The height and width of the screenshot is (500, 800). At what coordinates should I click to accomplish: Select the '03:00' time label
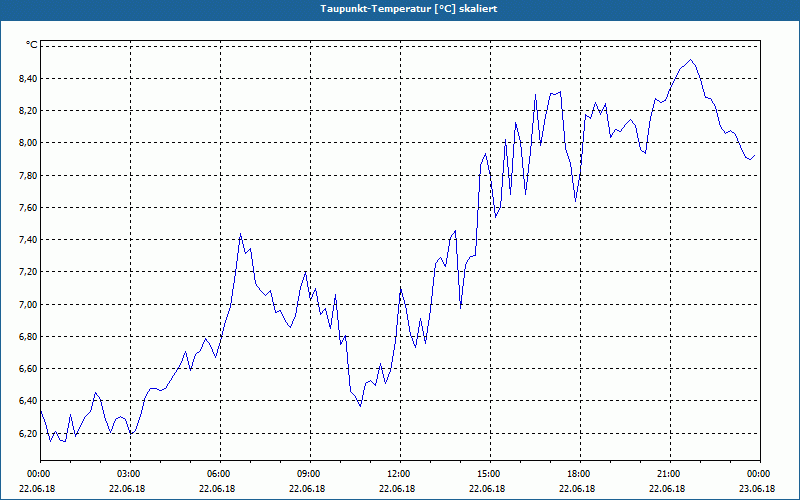coord(130,474)
